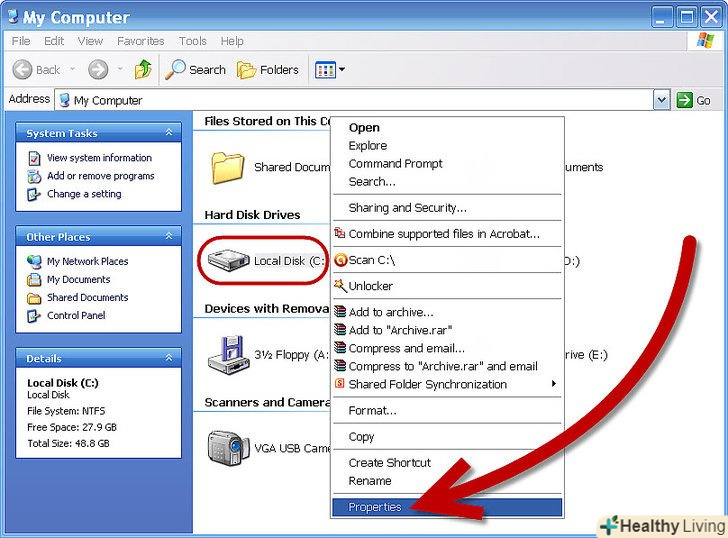The image size is (728, 538).
Task: Open the Favorites menu
Action: click(x=141, y=41)
